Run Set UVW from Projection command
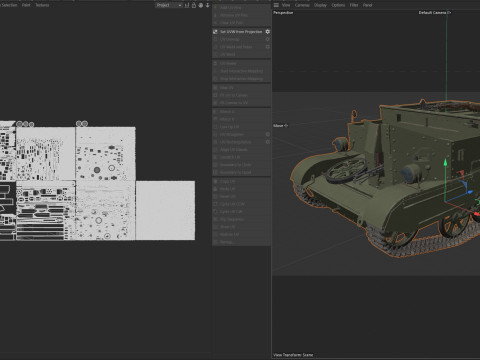This screenshot has width=480, height=360. point(241,32)
